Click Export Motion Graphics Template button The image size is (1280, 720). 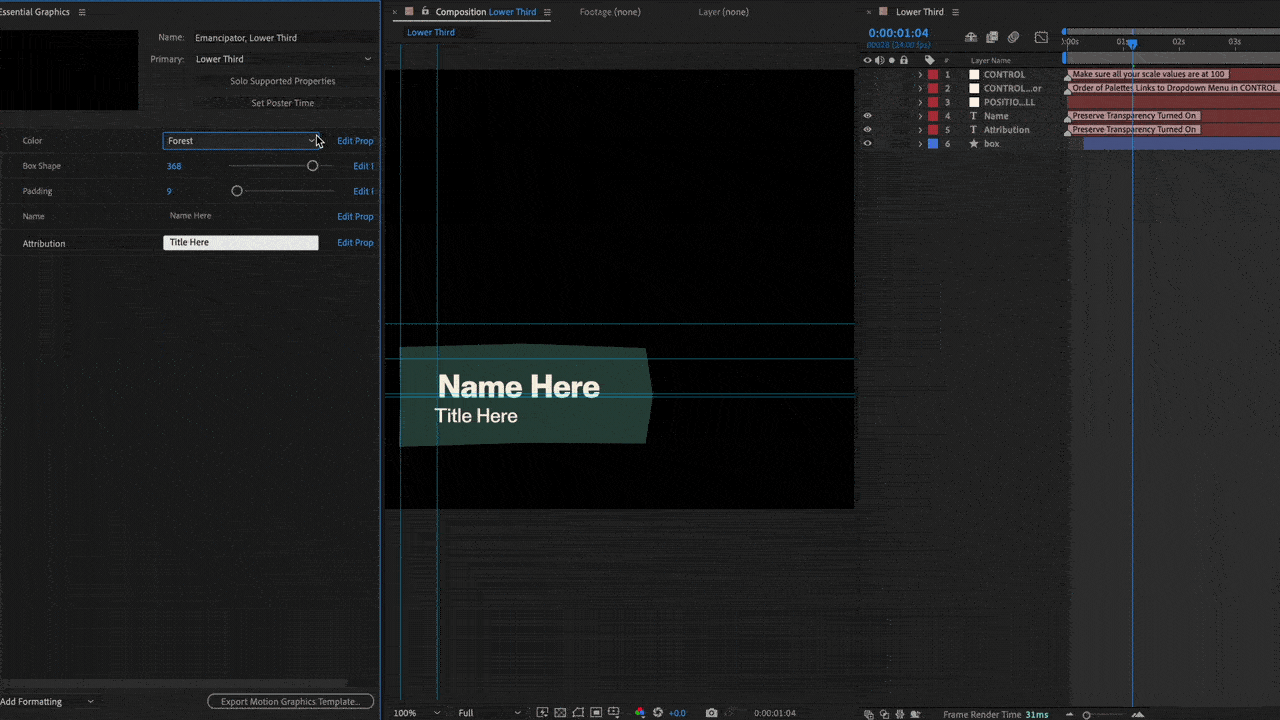[290, 702]
